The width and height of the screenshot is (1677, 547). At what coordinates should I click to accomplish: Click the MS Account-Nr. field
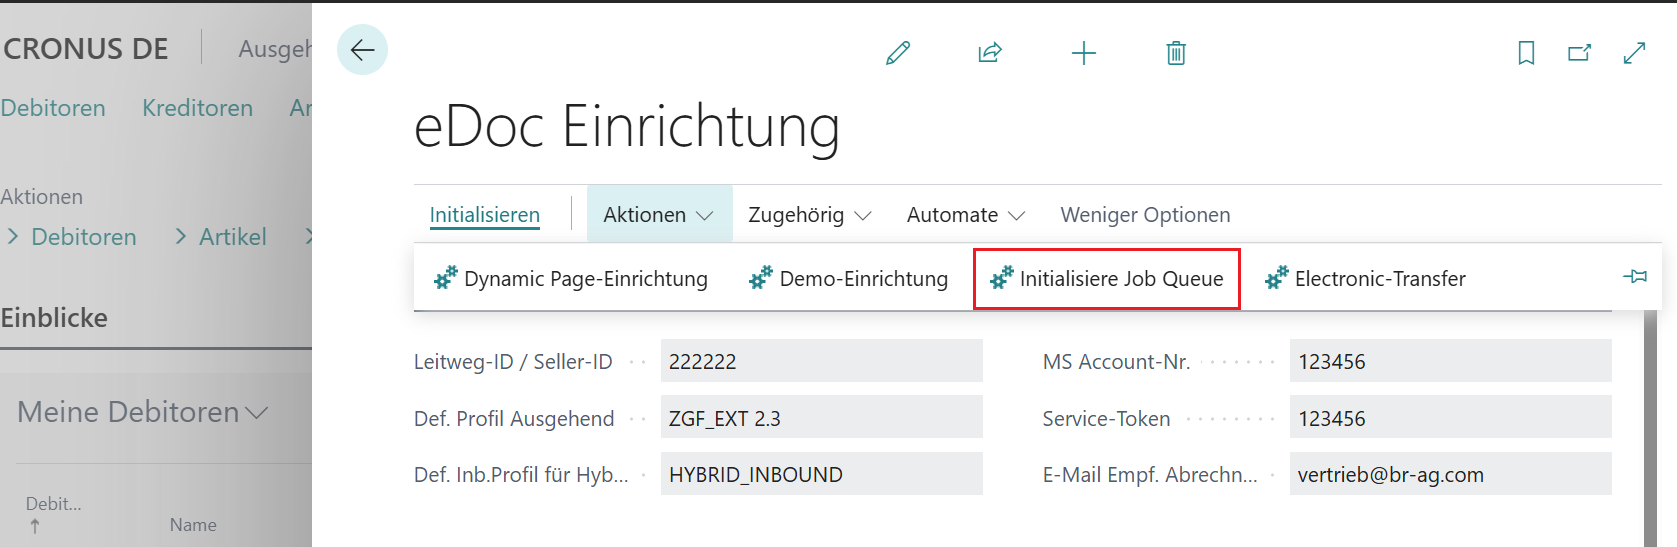(x=1450, y=361)
